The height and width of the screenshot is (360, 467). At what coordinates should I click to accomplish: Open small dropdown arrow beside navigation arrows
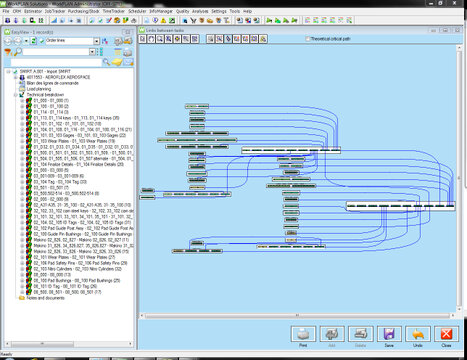coord(26,41)
